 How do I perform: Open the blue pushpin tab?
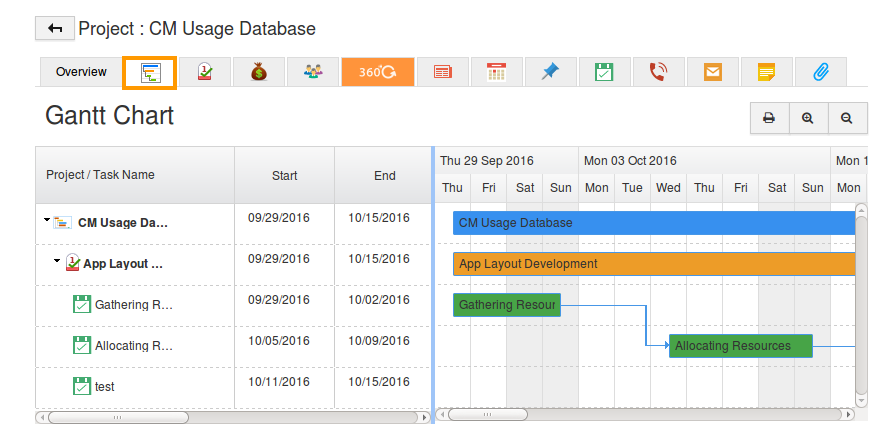[x=550, y=72]
